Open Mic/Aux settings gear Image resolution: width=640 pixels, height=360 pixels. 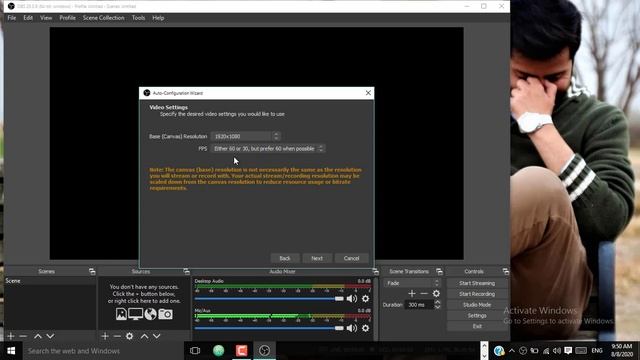point(366,328)
